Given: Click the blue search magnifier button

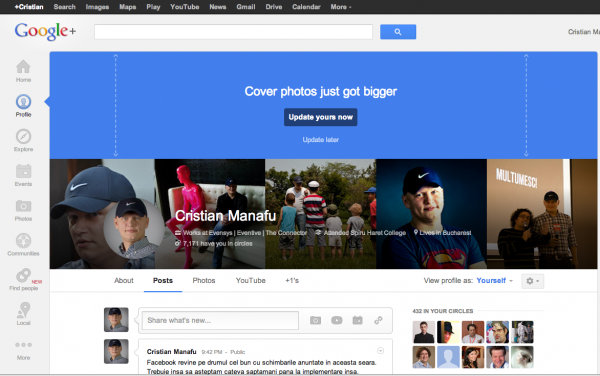Looking at the screenshot, I should (x=398, y=32).
